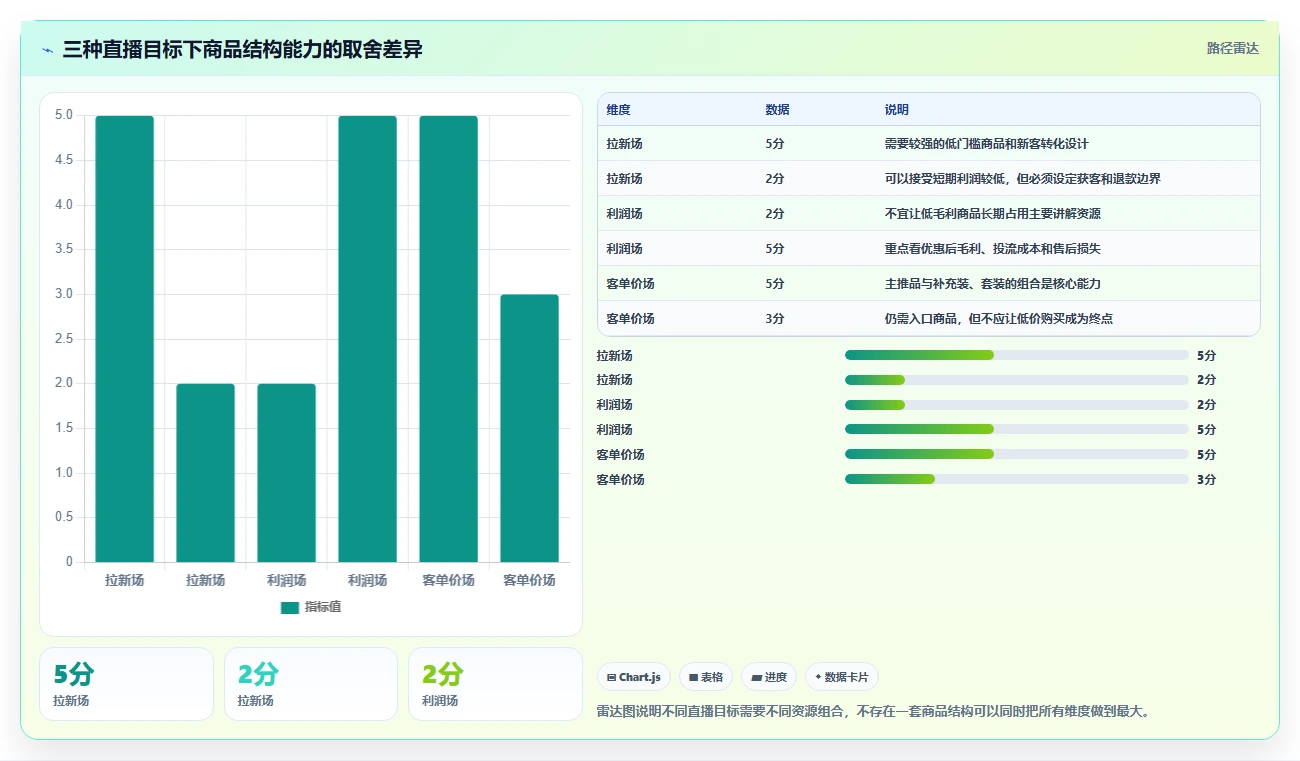Viewport: 1300px width, 761px height.
Task: Click the 说明 column header
Action: point(897,110)
